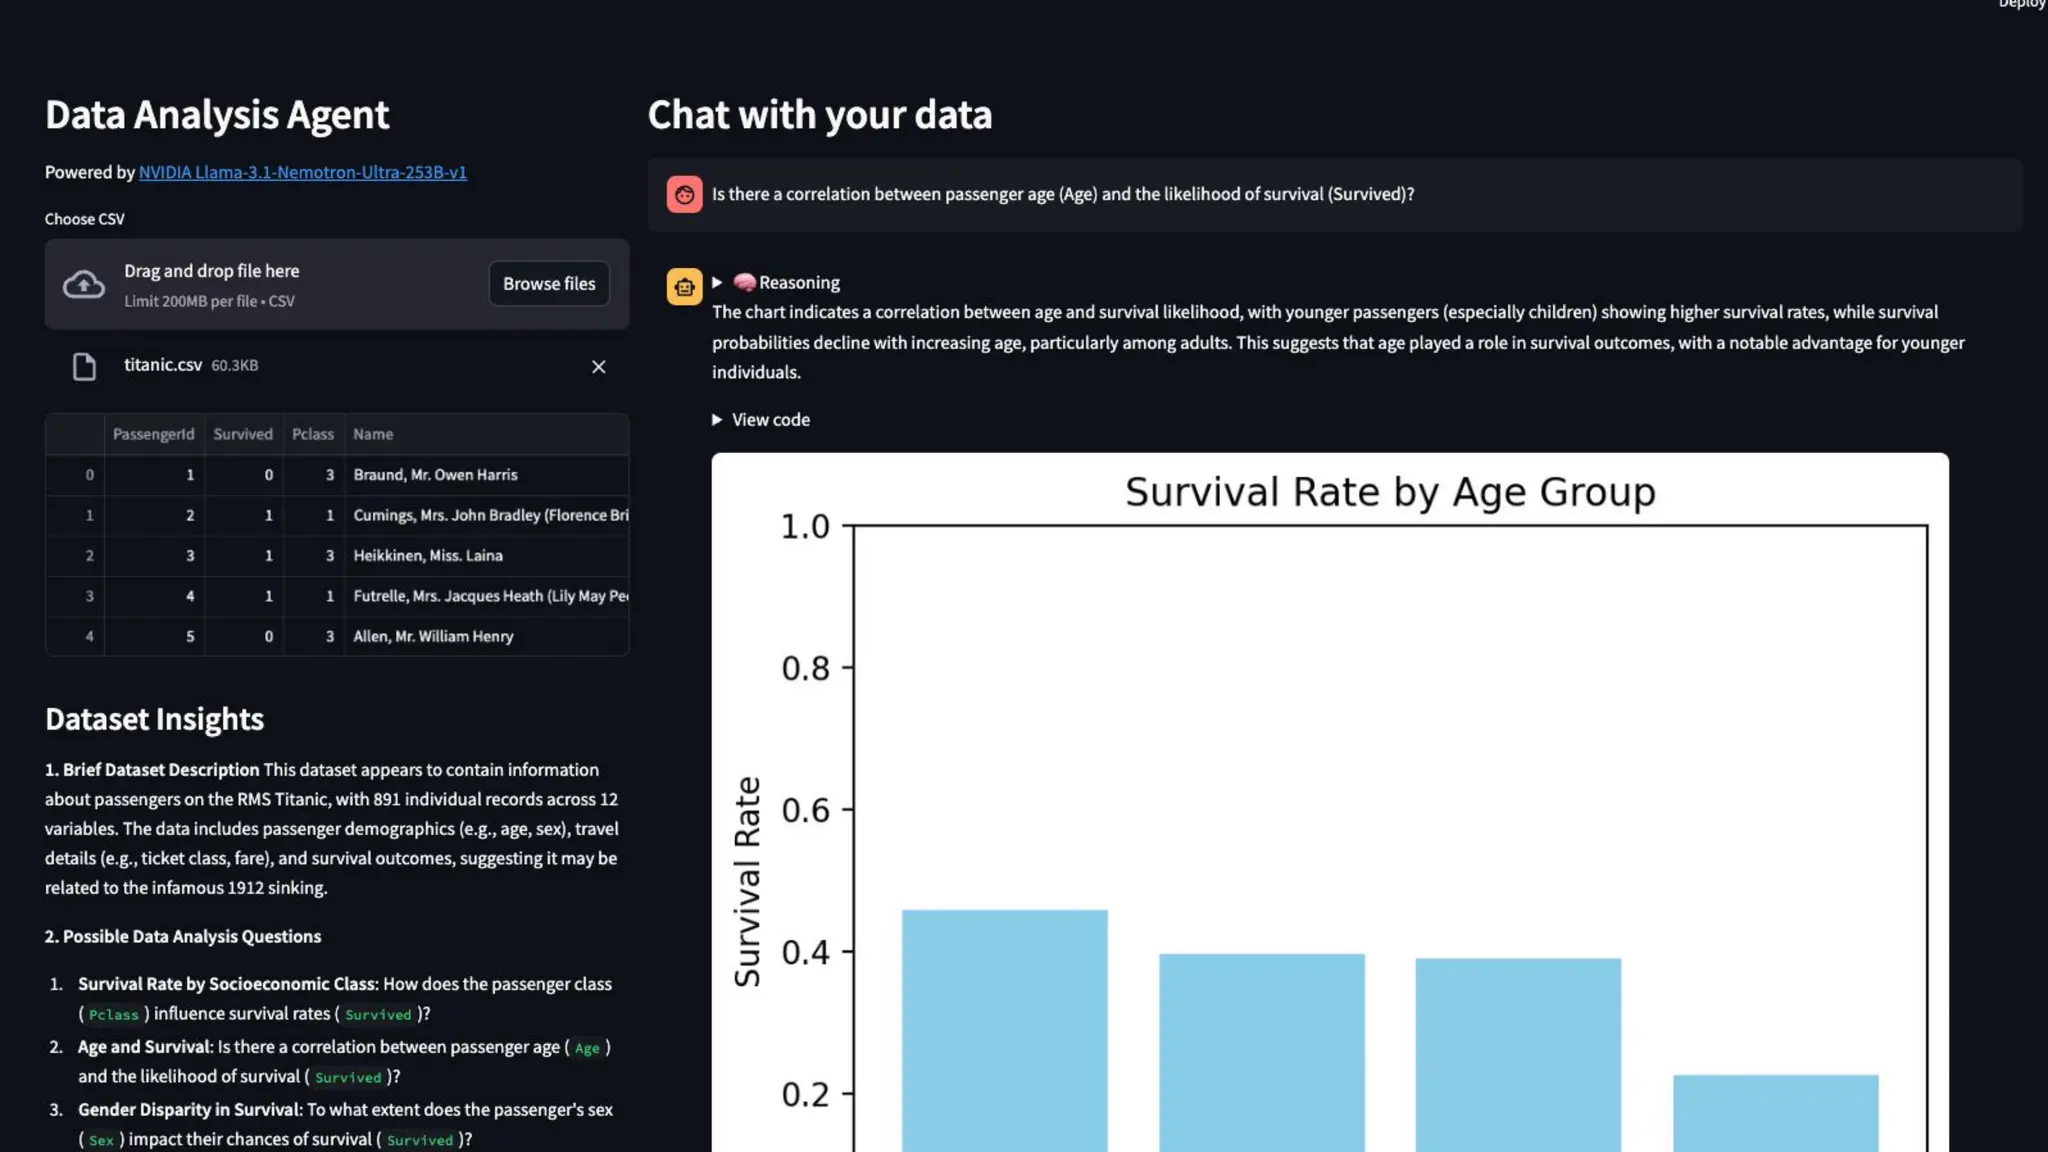The image size is (2048, 1152).
Task: Sort by the Survived column header
Action: (243, 435)
